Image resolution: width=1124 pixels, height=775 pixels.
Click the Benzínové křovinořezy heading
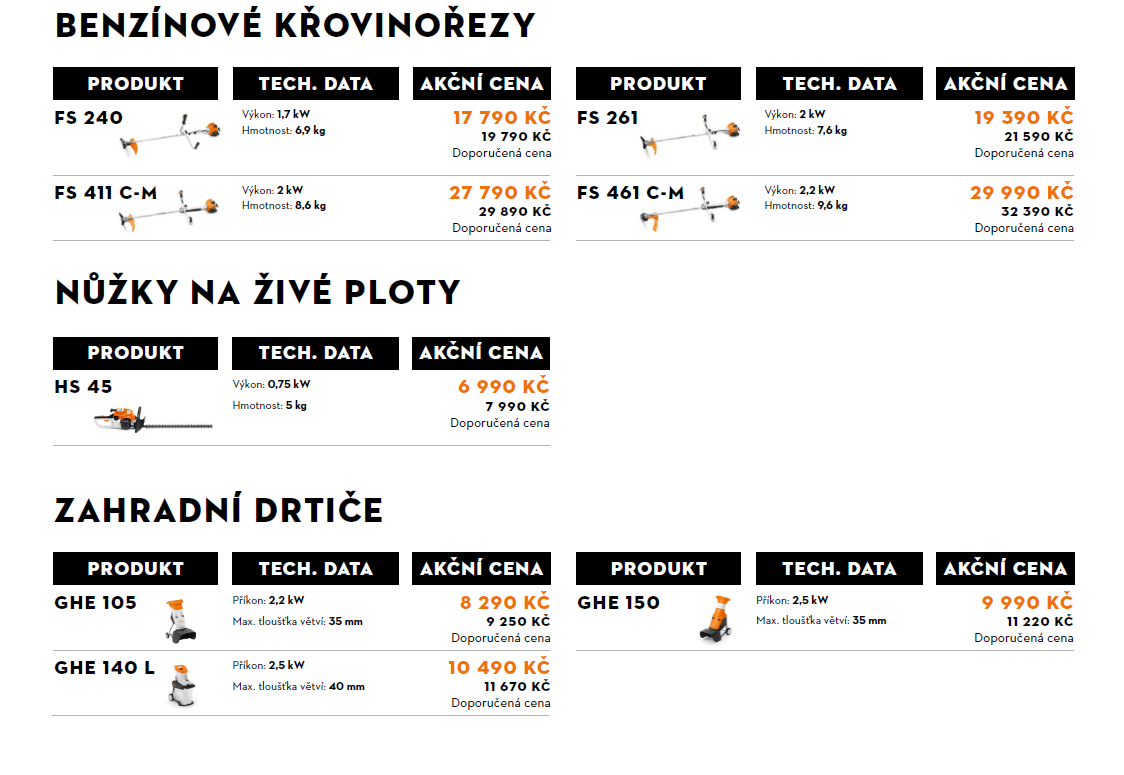295,26
